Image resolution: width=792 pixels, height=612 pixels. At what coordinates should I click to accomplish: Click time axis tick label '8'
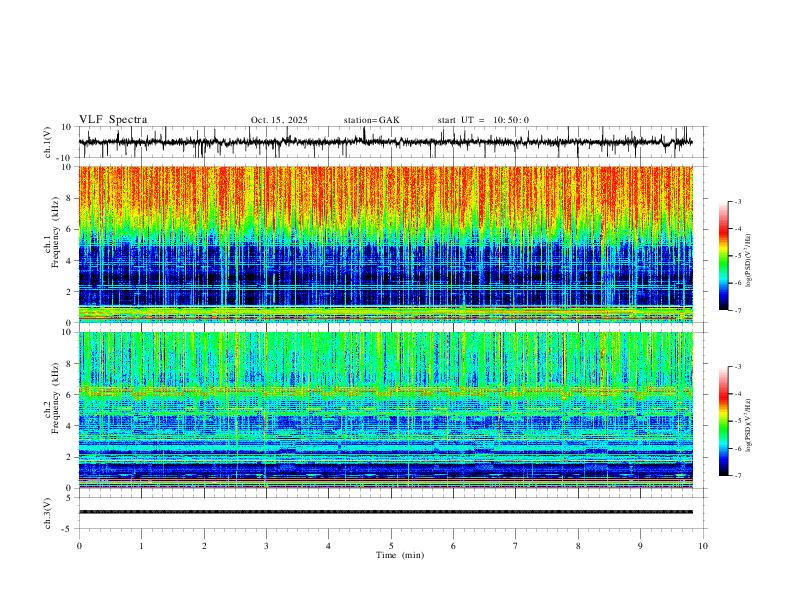click(578, 546)
